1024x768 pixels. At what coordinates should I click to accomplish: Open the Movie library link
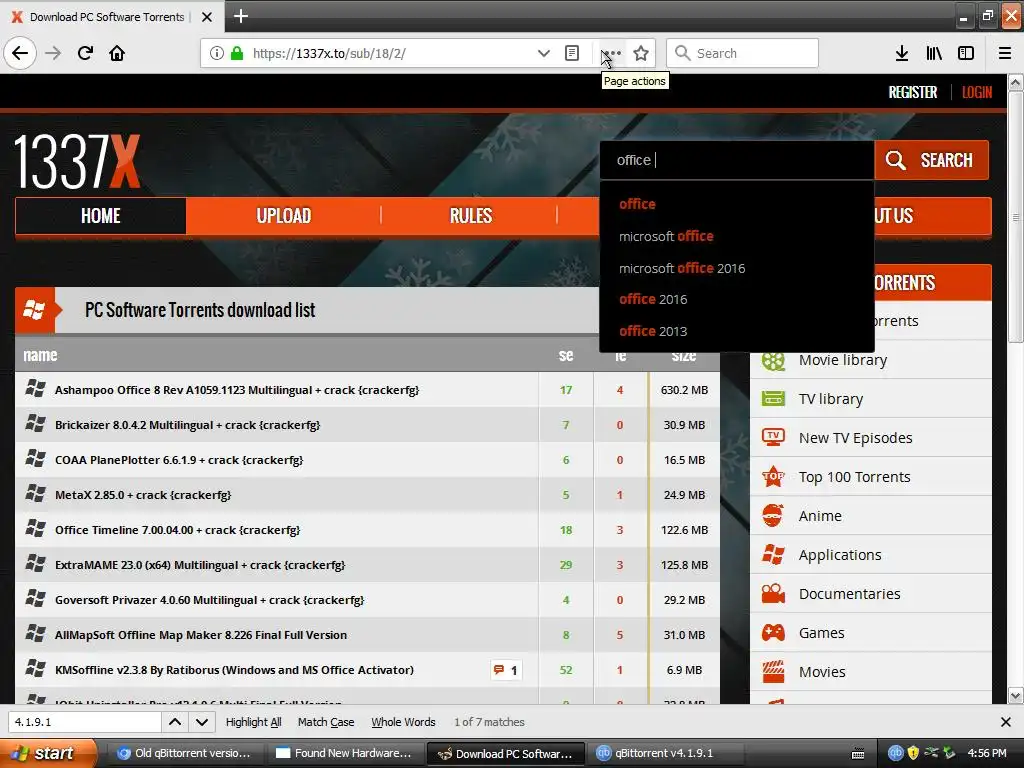843,360
